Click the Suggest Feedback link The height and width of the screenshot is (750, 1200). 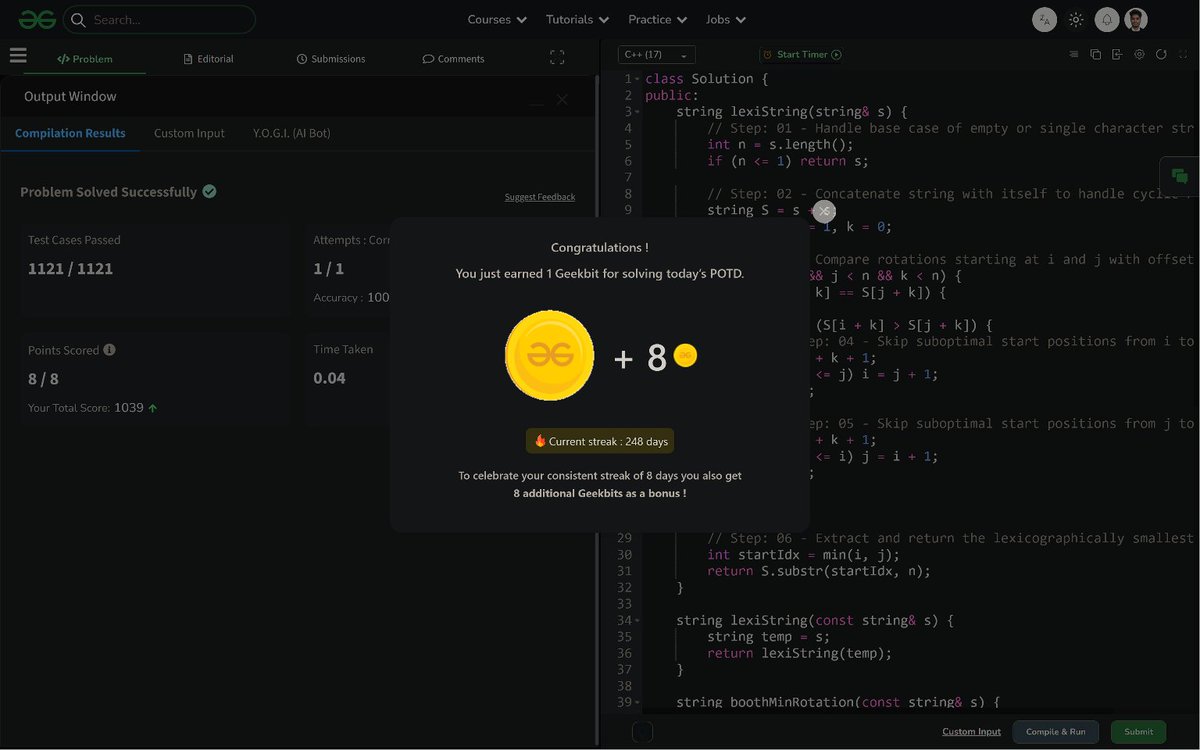click(x=540, y=197)
